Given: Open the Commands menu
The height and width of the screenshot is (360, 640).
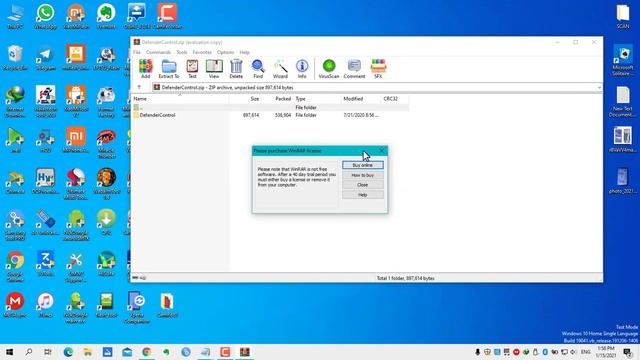Looking at the screenshot, I should [158, 52].
